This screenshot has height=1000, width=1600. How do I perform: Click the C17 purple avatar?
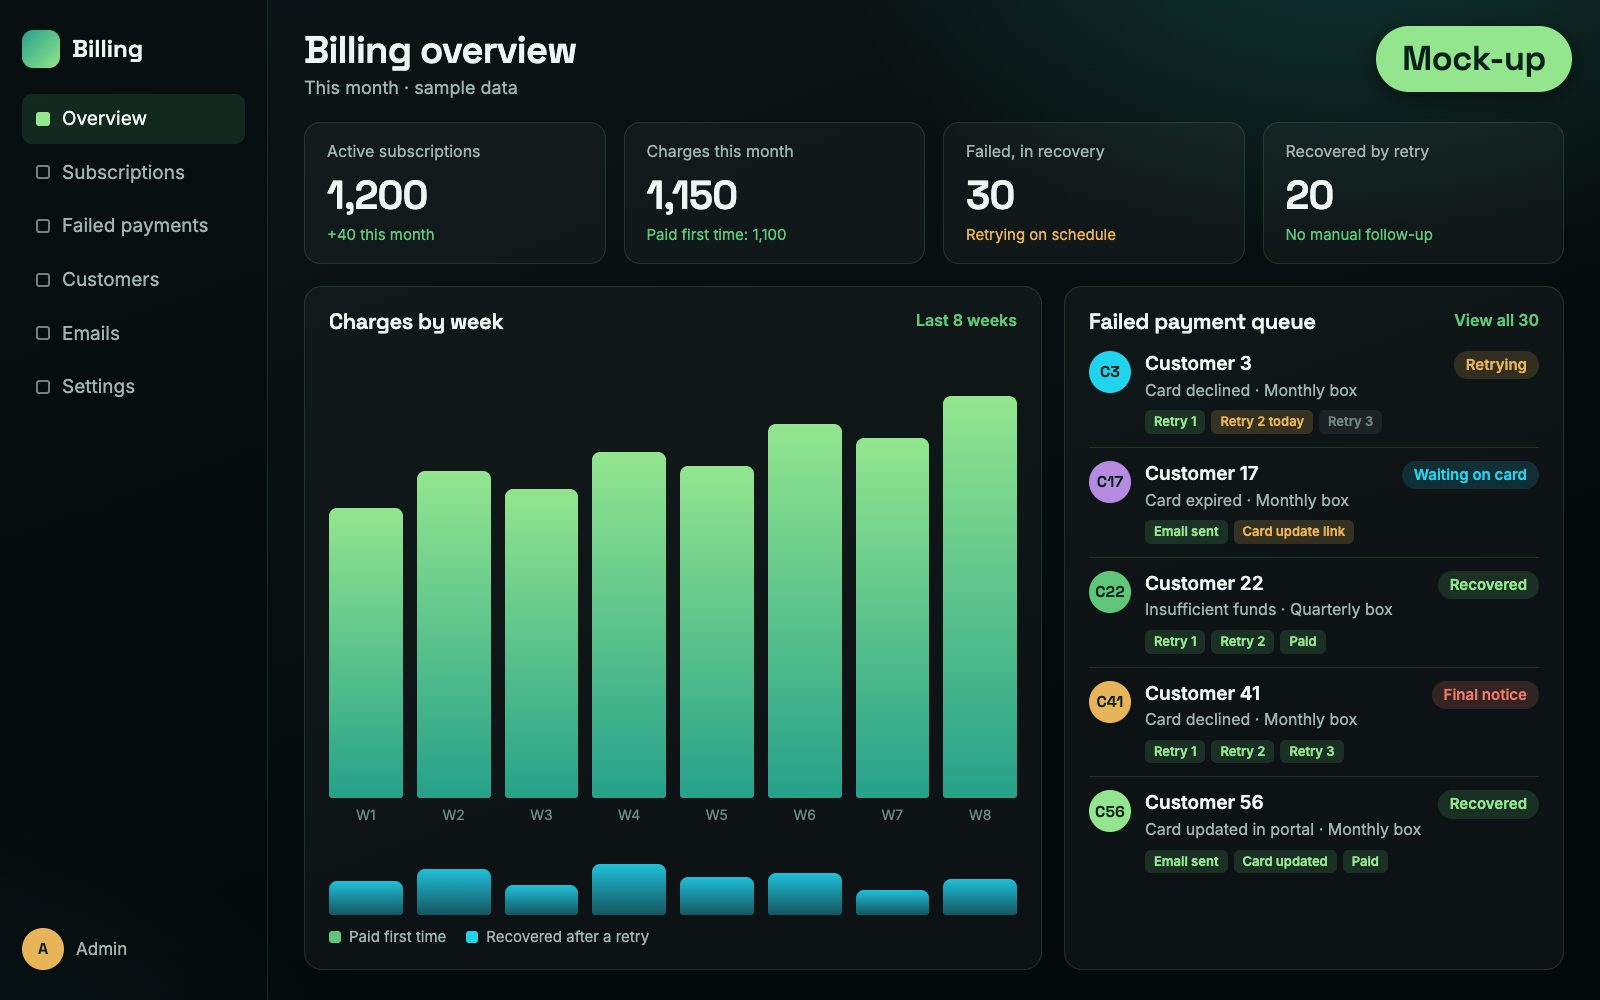[x=1110, y=482]
